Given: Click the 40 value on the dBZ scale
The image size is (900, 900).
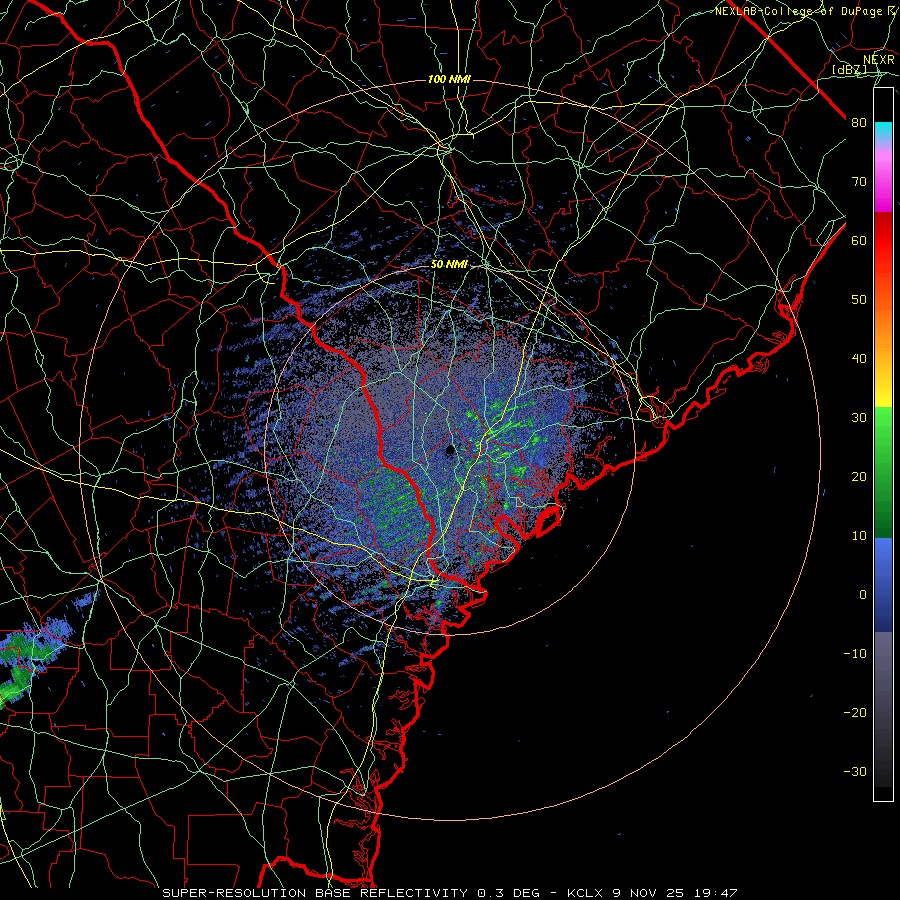Looking at the screenshot, I should pos(859,359).
